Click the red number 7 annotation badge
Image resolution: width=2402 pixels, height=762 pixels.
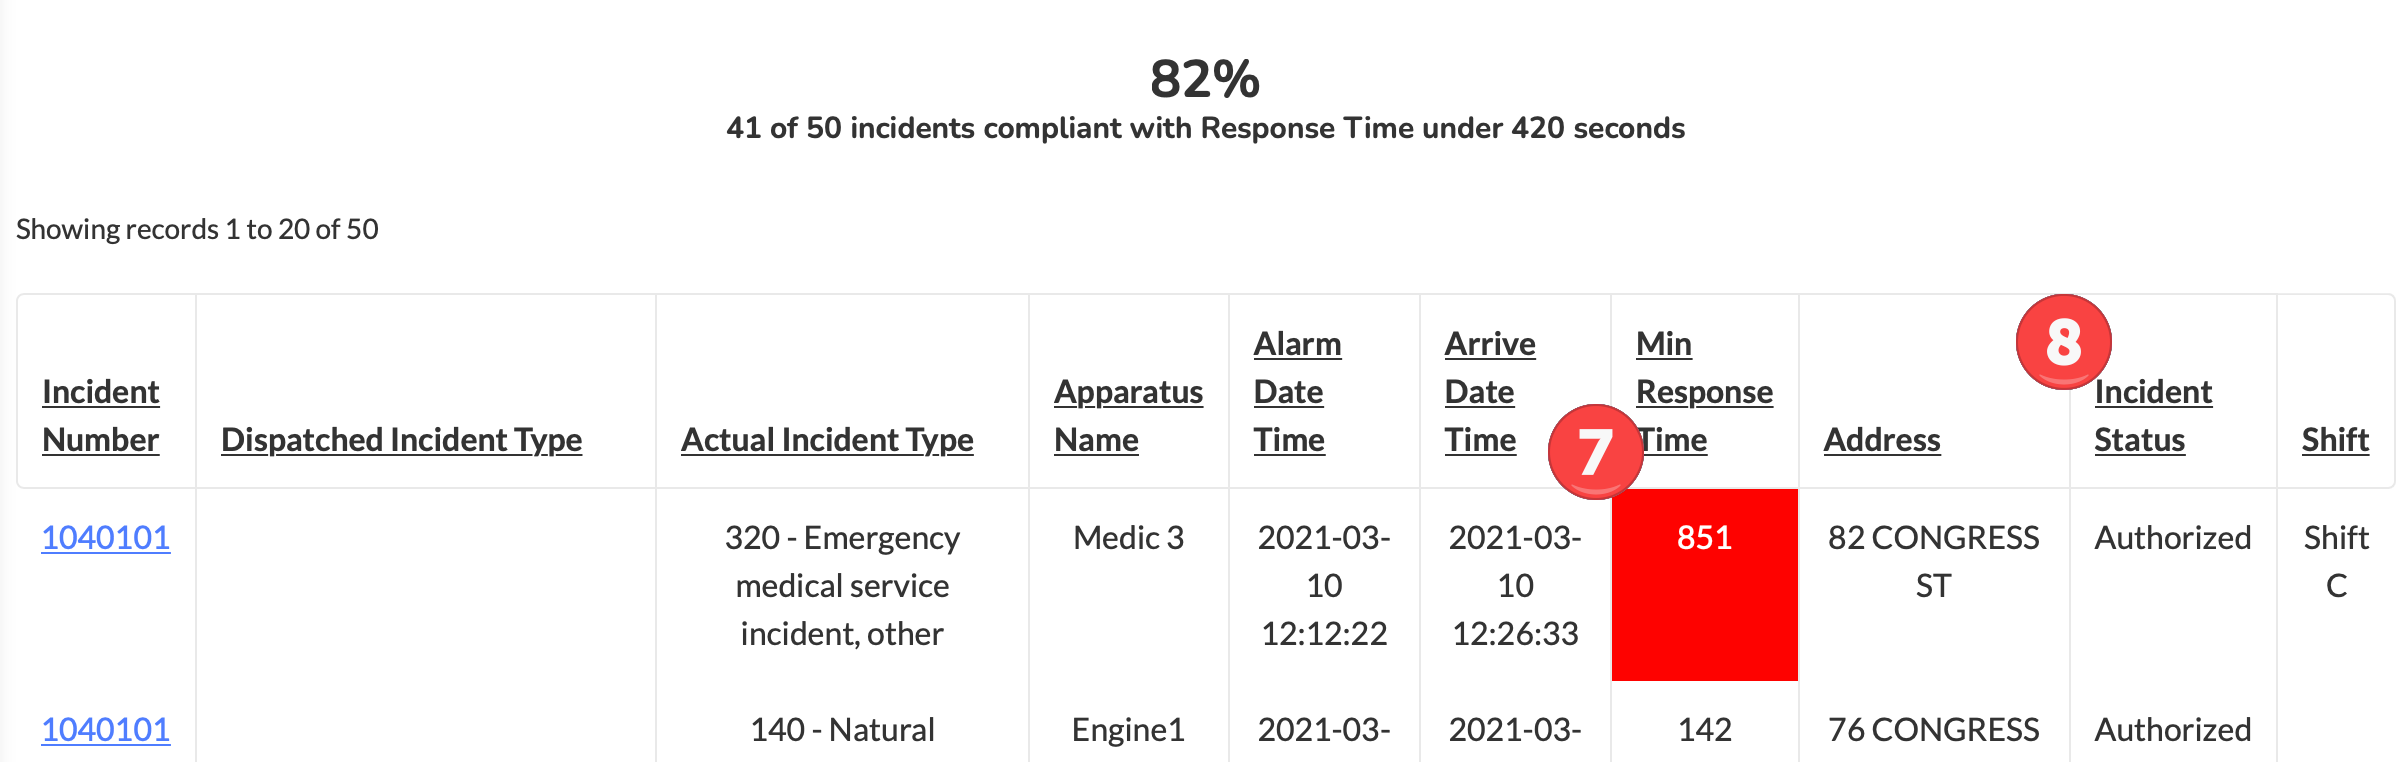1595,452
